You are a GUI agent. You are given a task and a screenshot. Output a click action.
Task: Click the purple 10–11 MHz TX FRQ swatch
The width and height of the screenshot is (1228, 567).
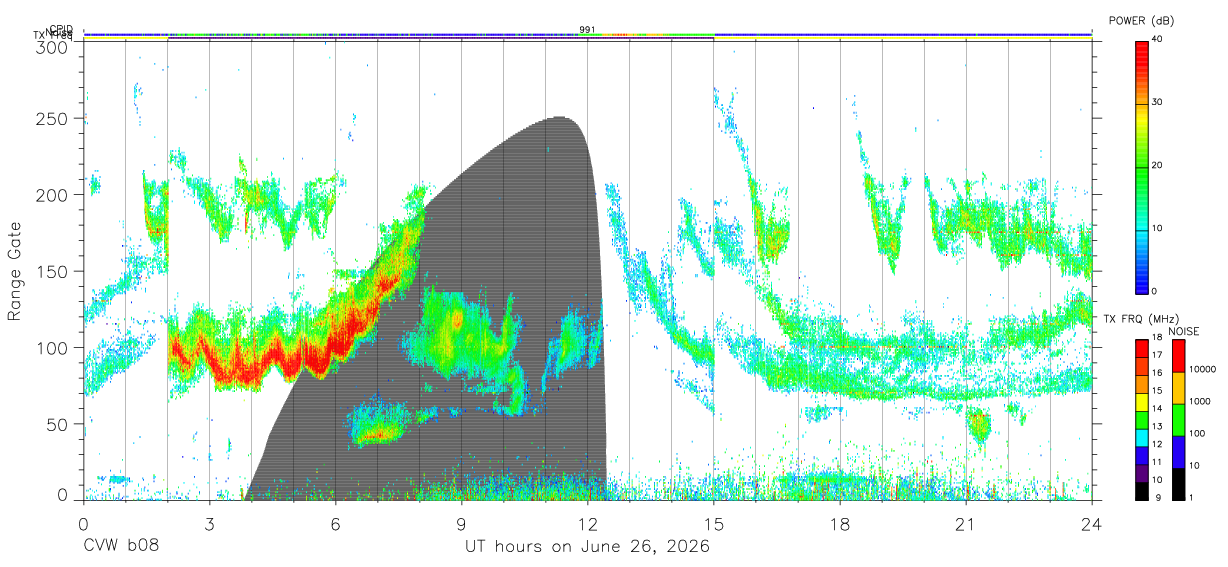click(1142, 473)
